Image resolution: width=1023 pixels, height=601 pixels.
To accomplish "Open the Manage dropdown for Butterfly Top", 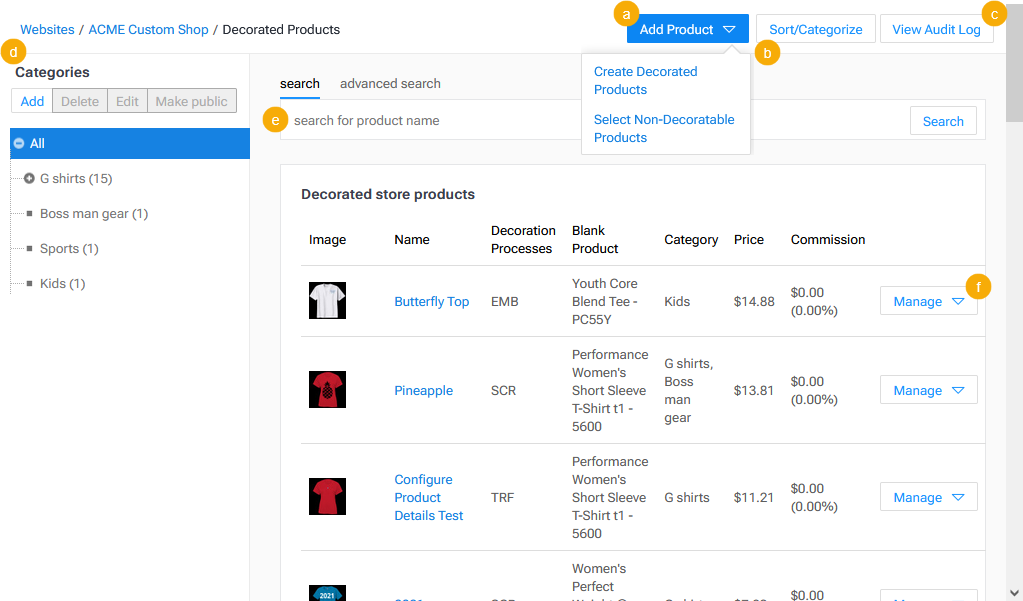I will coord(928,300).
